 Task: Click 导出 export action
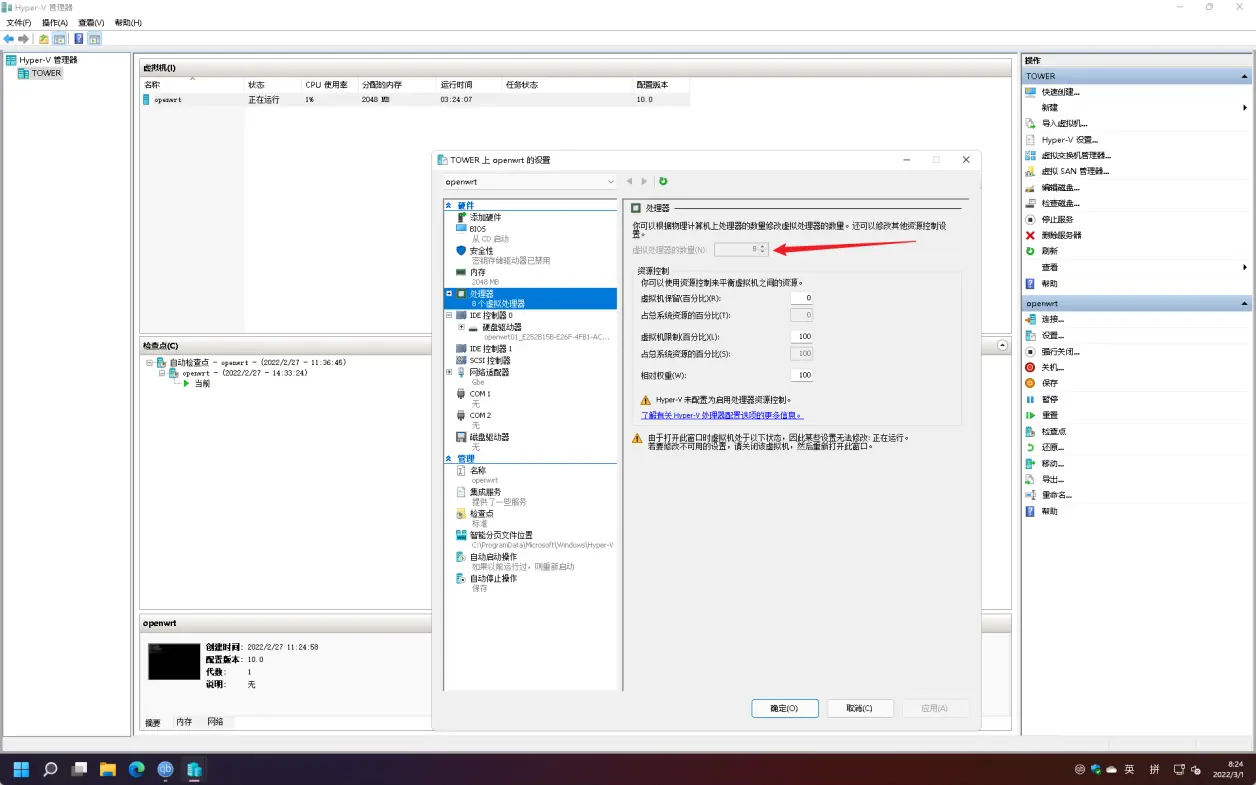click(x=1052, y=479)
